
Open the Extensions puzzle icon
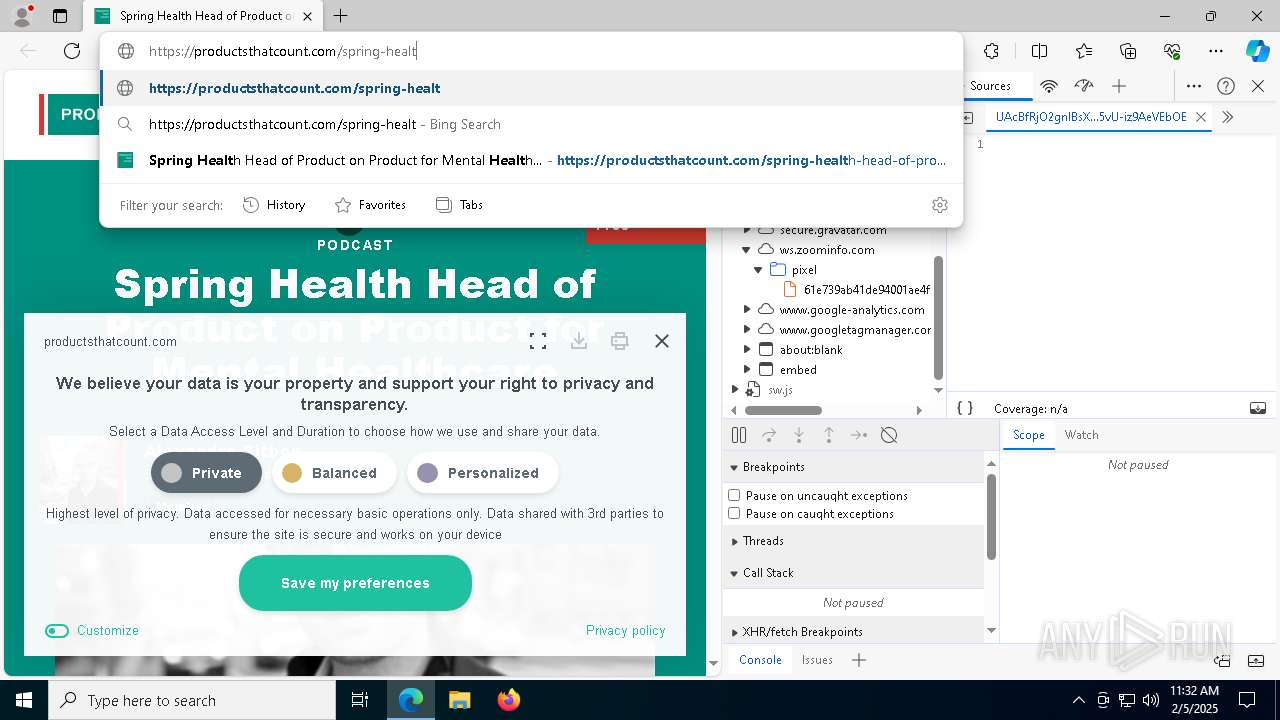991,51
